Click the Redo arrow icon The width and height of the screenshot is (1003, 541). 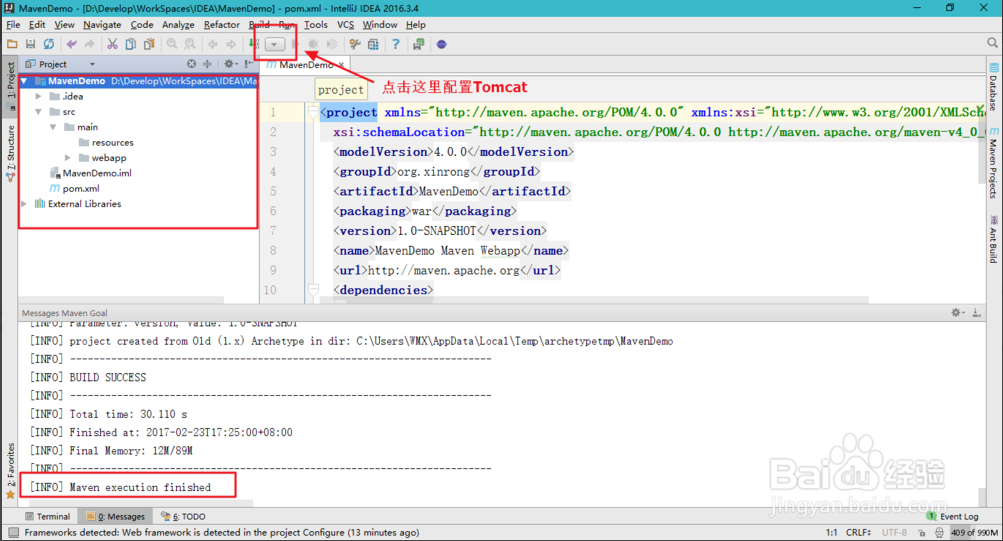tap(90, 44)
